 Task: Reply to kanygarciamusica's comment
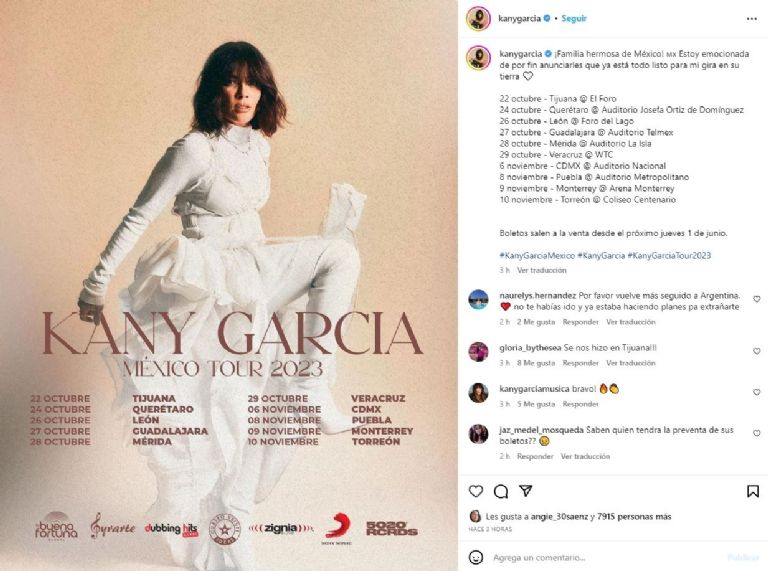pyautogui.click(x=580, y=404)
